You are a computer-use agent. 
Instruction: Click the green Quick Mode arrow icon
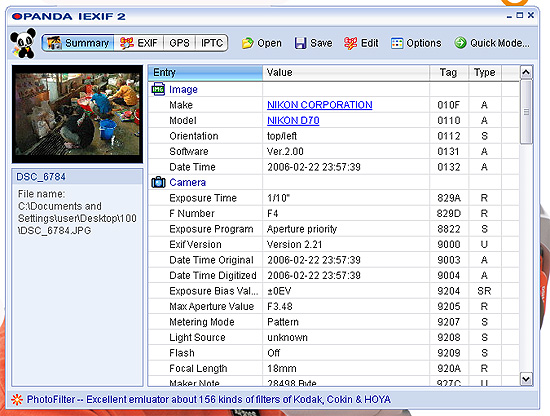click(460, 43)
